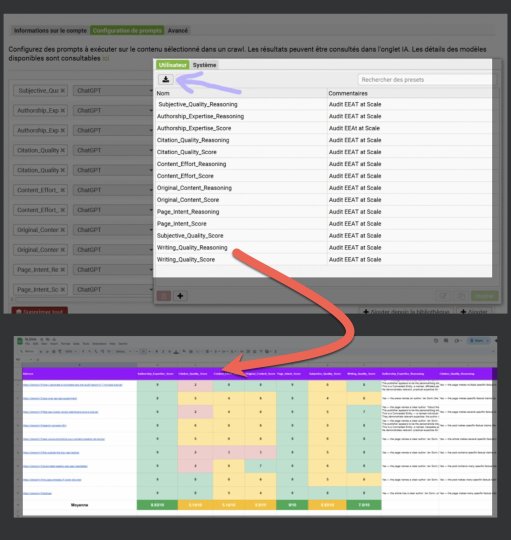Click the import presets download icon
This screenshot has width=511, height=540.
(166, 80)
